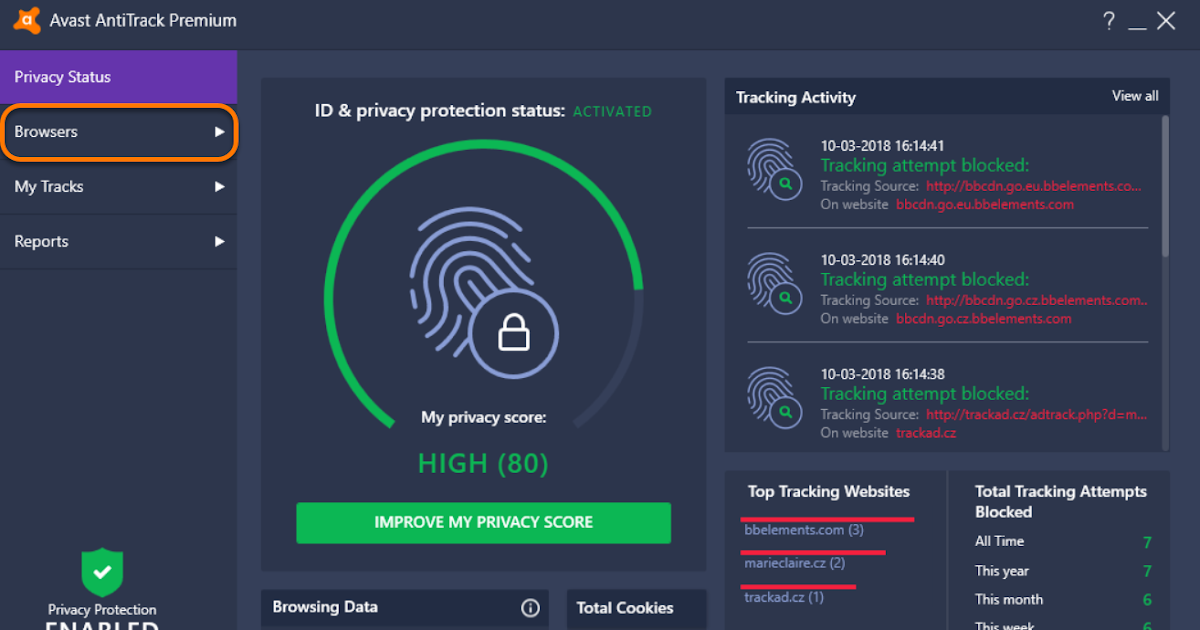The height and width of the screenshot is (630, 1200).
Task: Click the green Privacy Protection shield icon
Action: click(102, 573)
